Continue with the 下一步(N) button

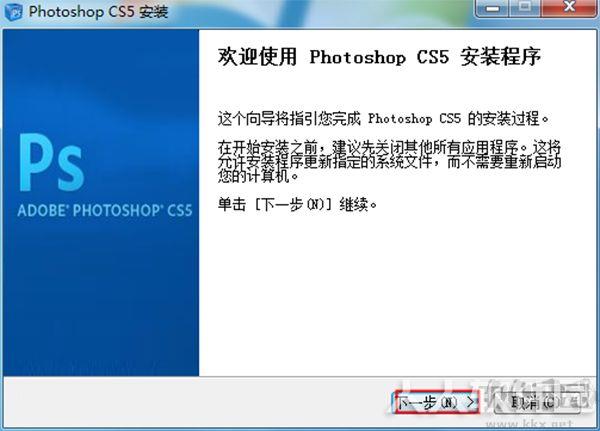437,402
